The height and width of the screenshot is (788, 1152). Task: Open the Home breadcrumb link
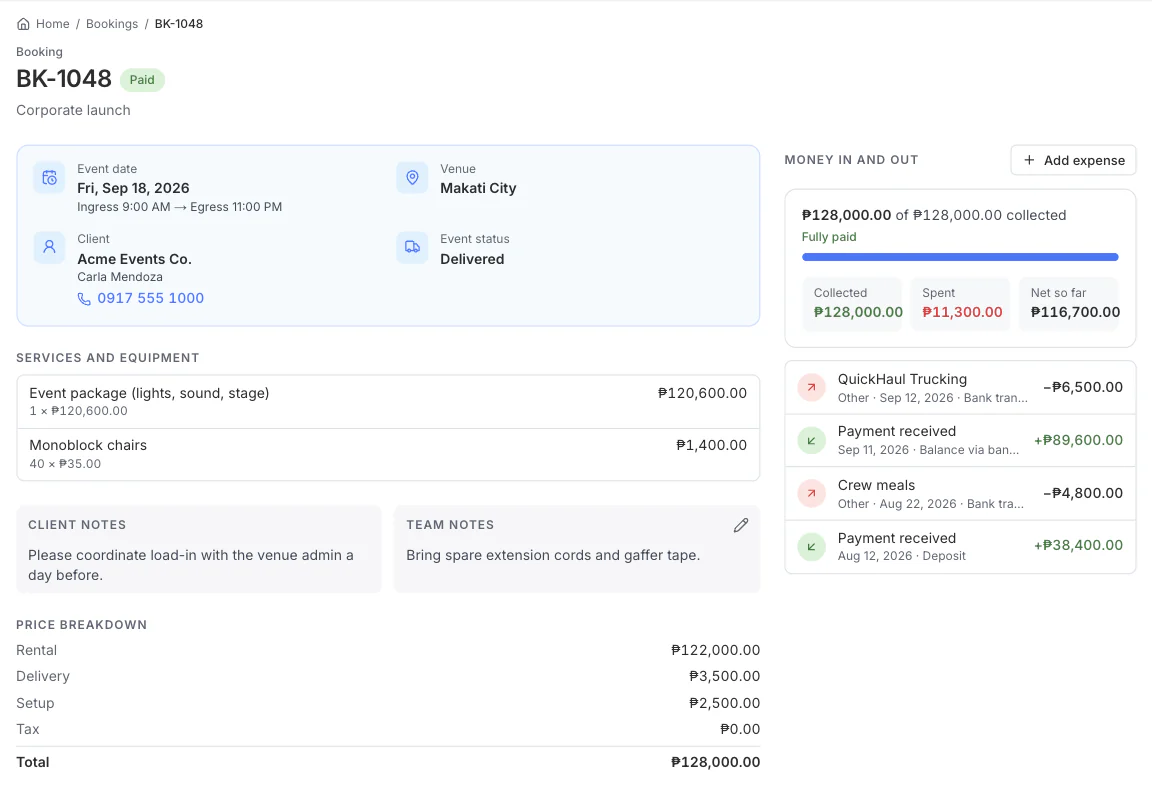click(x=52, y=24)
